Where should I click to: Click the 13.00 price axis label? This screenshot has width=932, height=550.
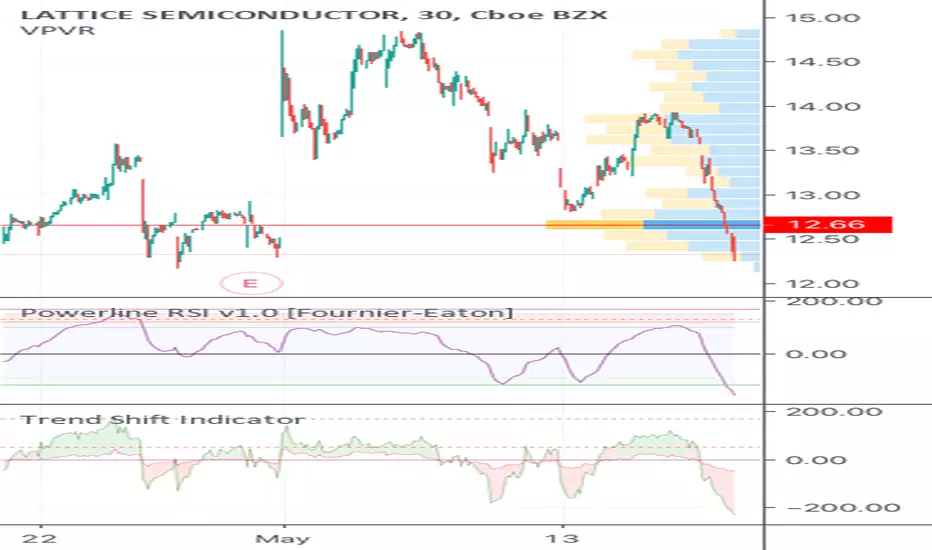[823, 195]
